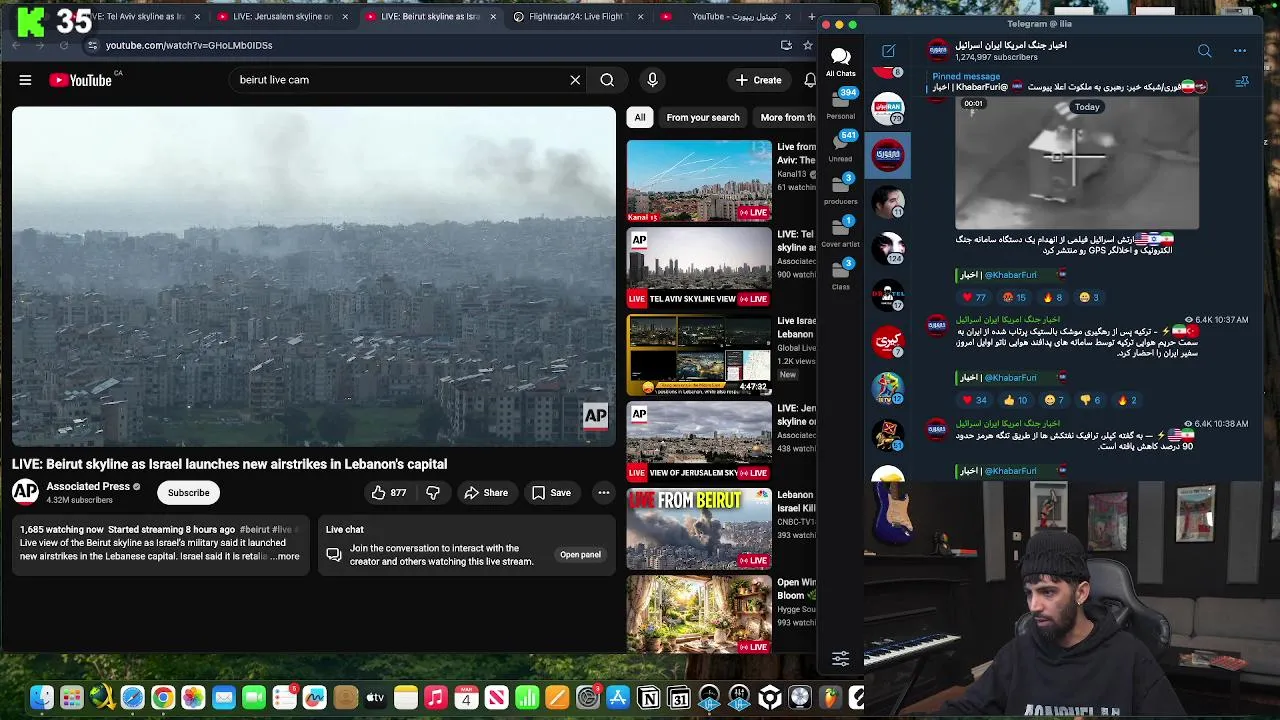Viewport: 1280px width, 720px height.
Task: Focus the YouTube search box
Action: click(400, 80)
